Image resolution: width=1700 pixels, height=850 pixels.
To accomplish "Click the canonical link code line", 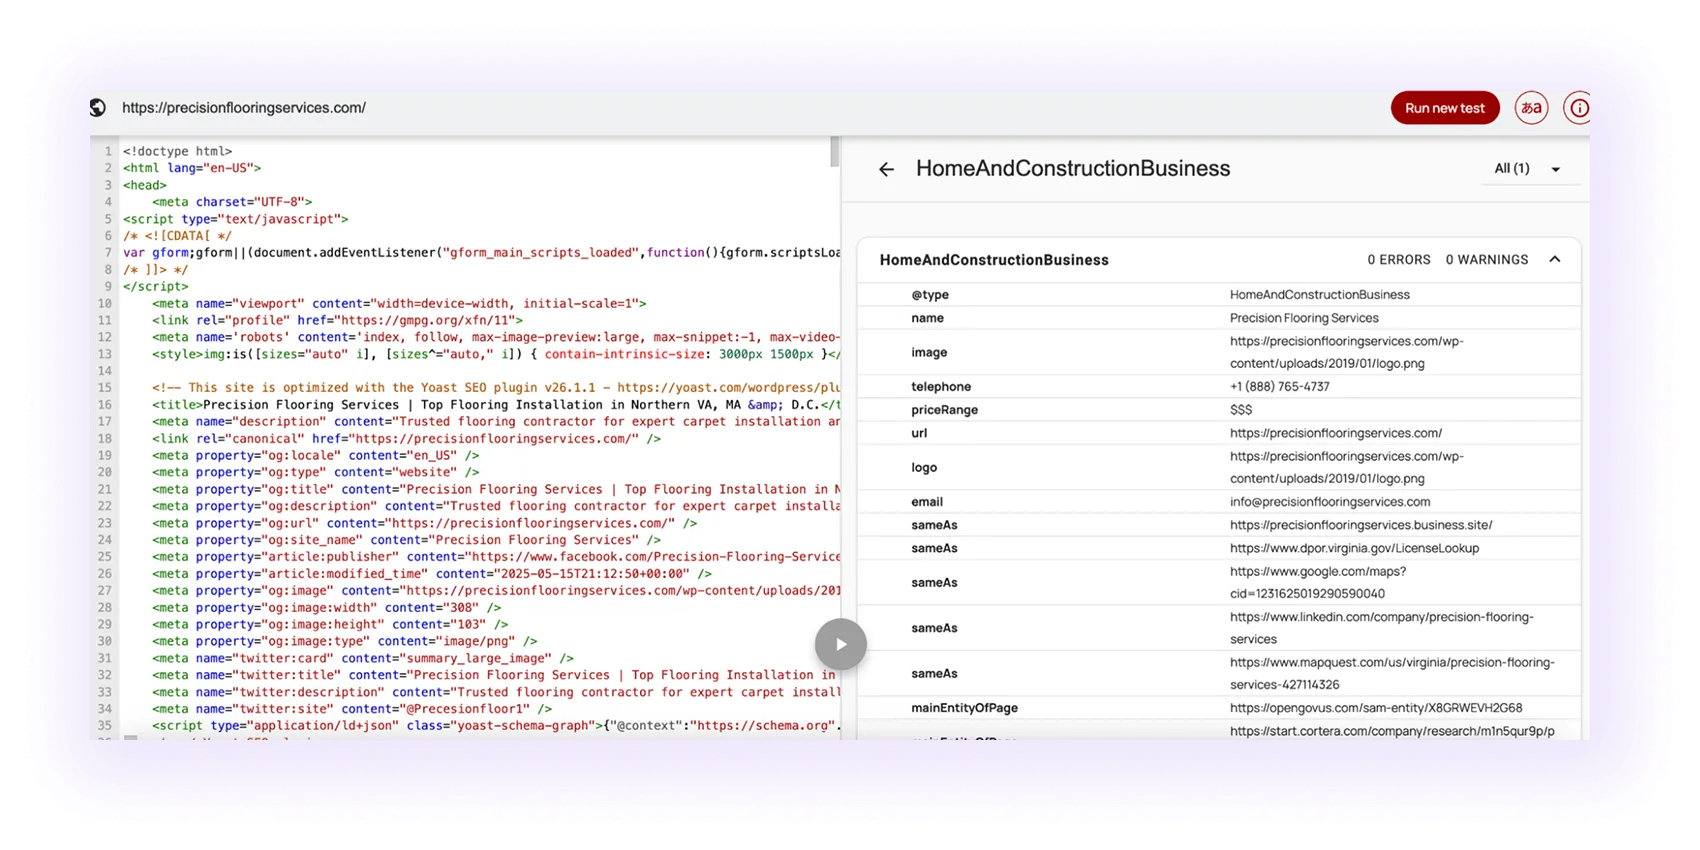I will tap(406, 439).
